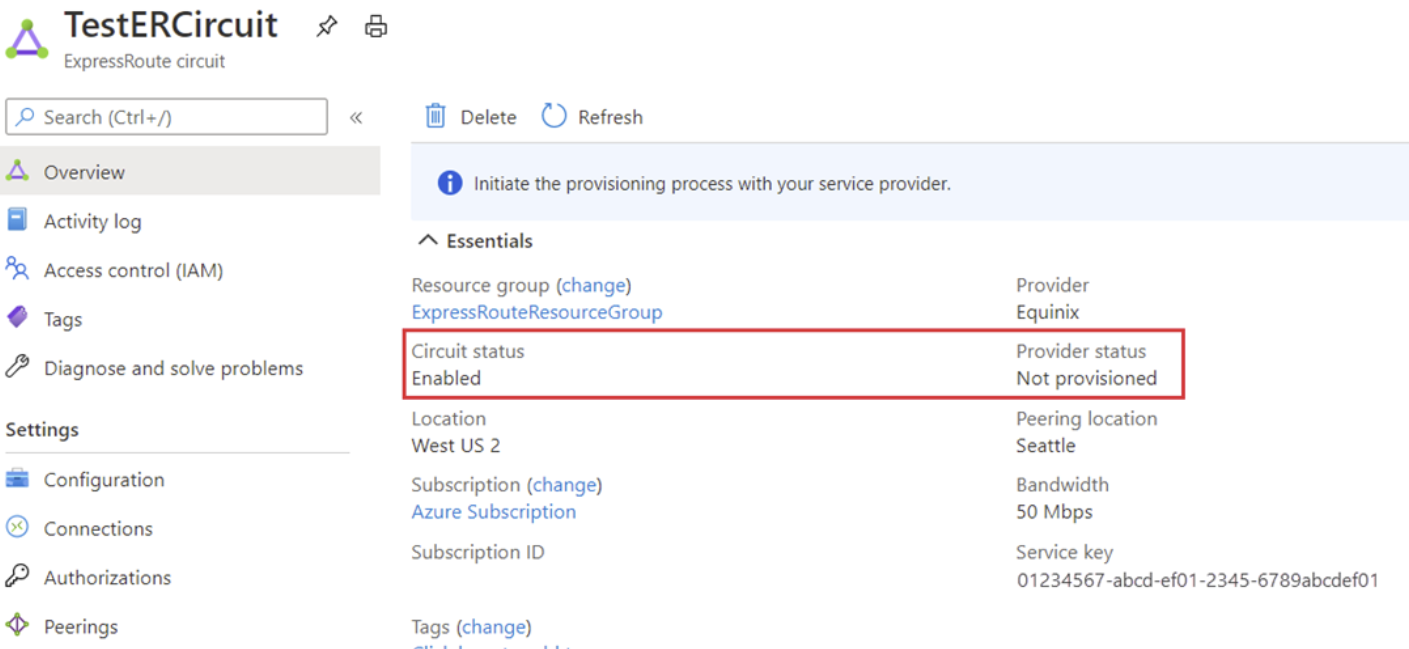This screenshot has width=1409, height=649.
Task: Open the Peerings settings page
Action: coord(80,627)
